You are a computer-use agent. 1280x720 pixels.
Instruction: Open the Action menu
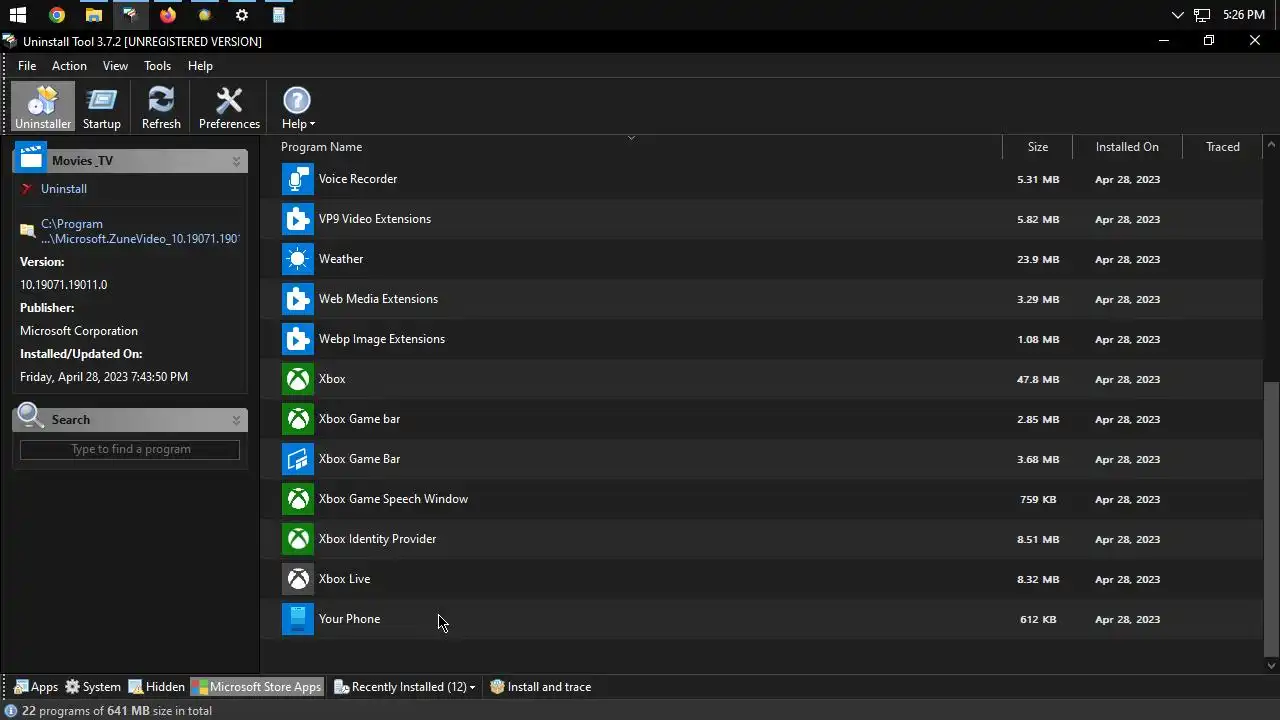(x=69, y=66)
